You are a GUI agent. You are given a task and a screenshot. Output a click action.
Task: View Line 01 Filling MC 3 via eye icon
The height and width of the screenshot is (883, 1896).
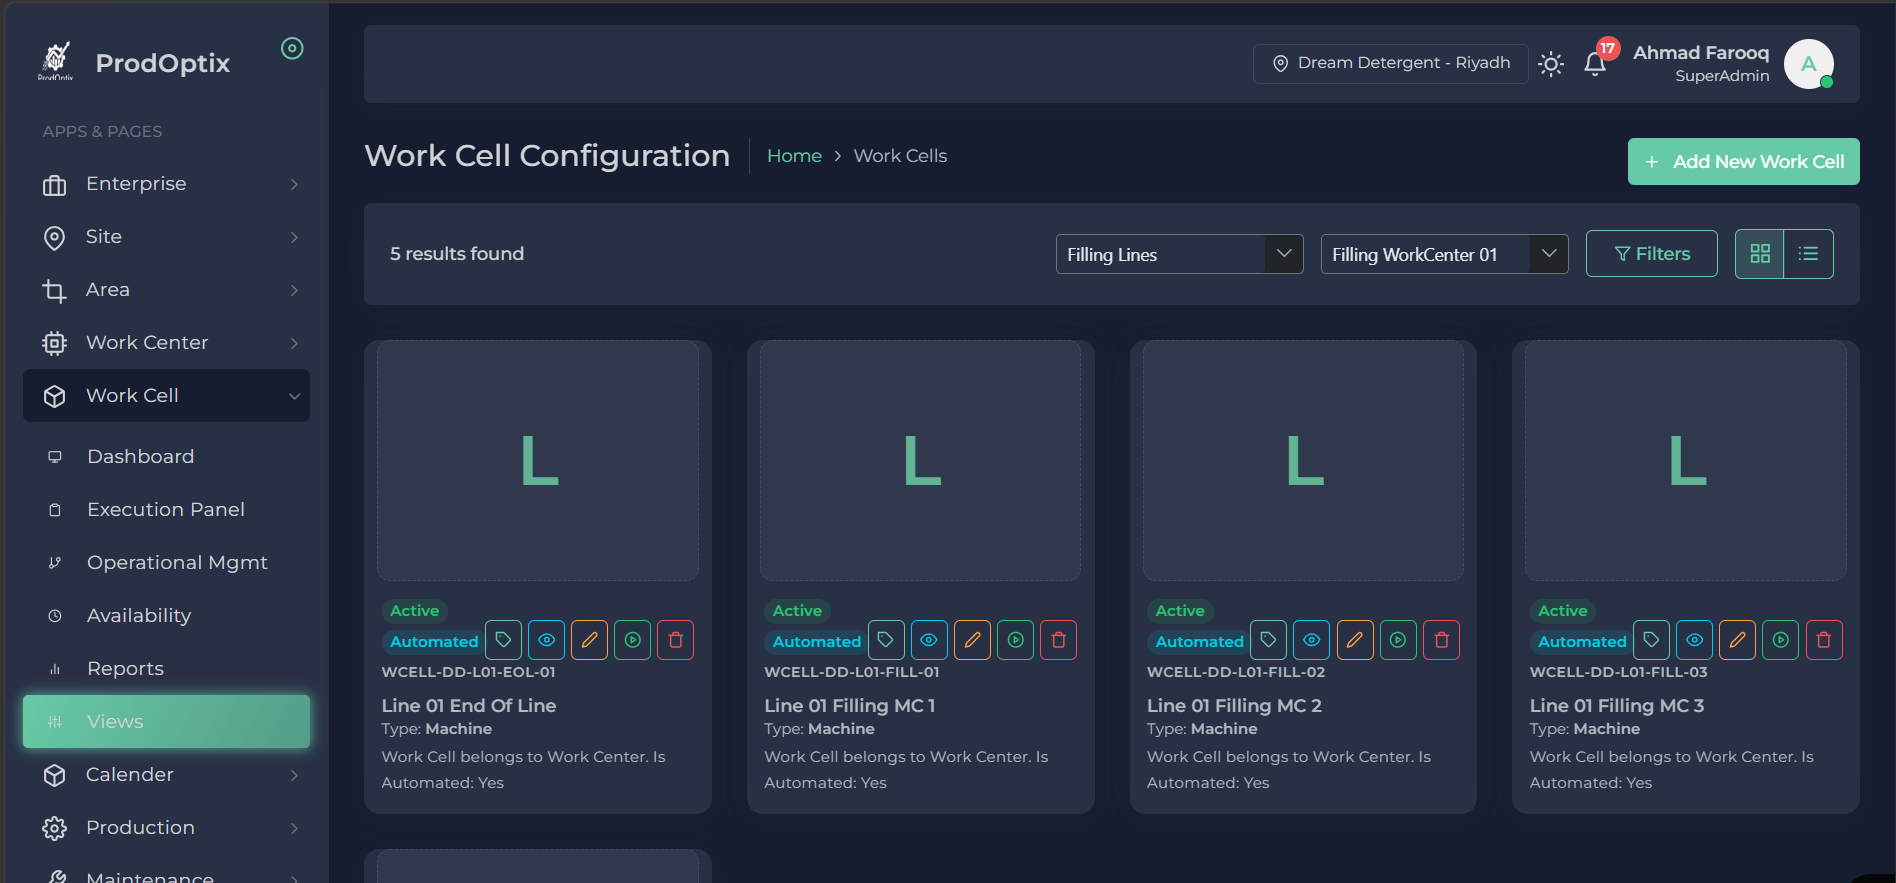(x=1694, y=640)
